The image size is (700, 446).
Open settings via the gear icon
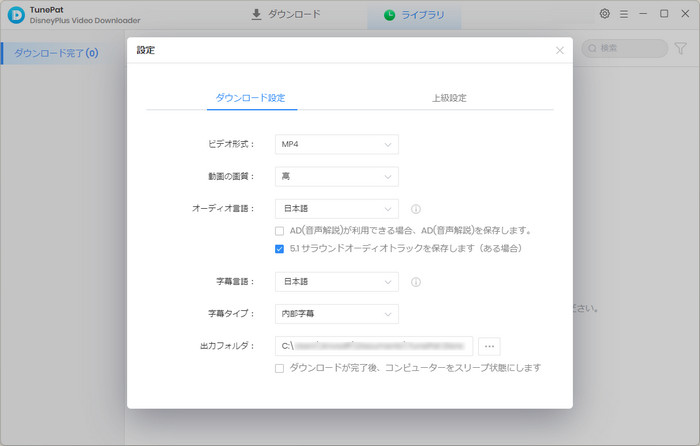(604, 14)
